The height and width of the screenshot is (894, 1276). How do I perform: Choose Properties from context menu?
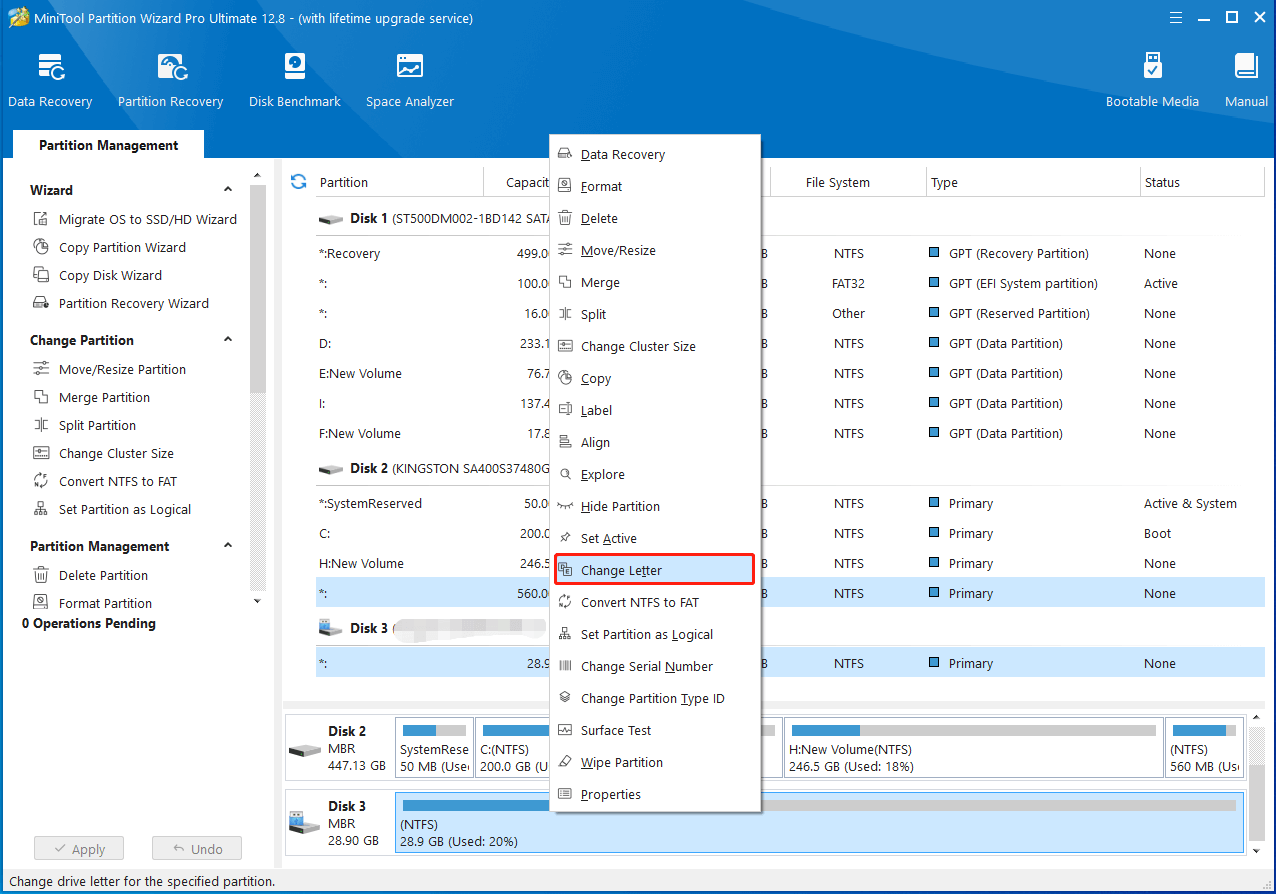coord(655,794)
